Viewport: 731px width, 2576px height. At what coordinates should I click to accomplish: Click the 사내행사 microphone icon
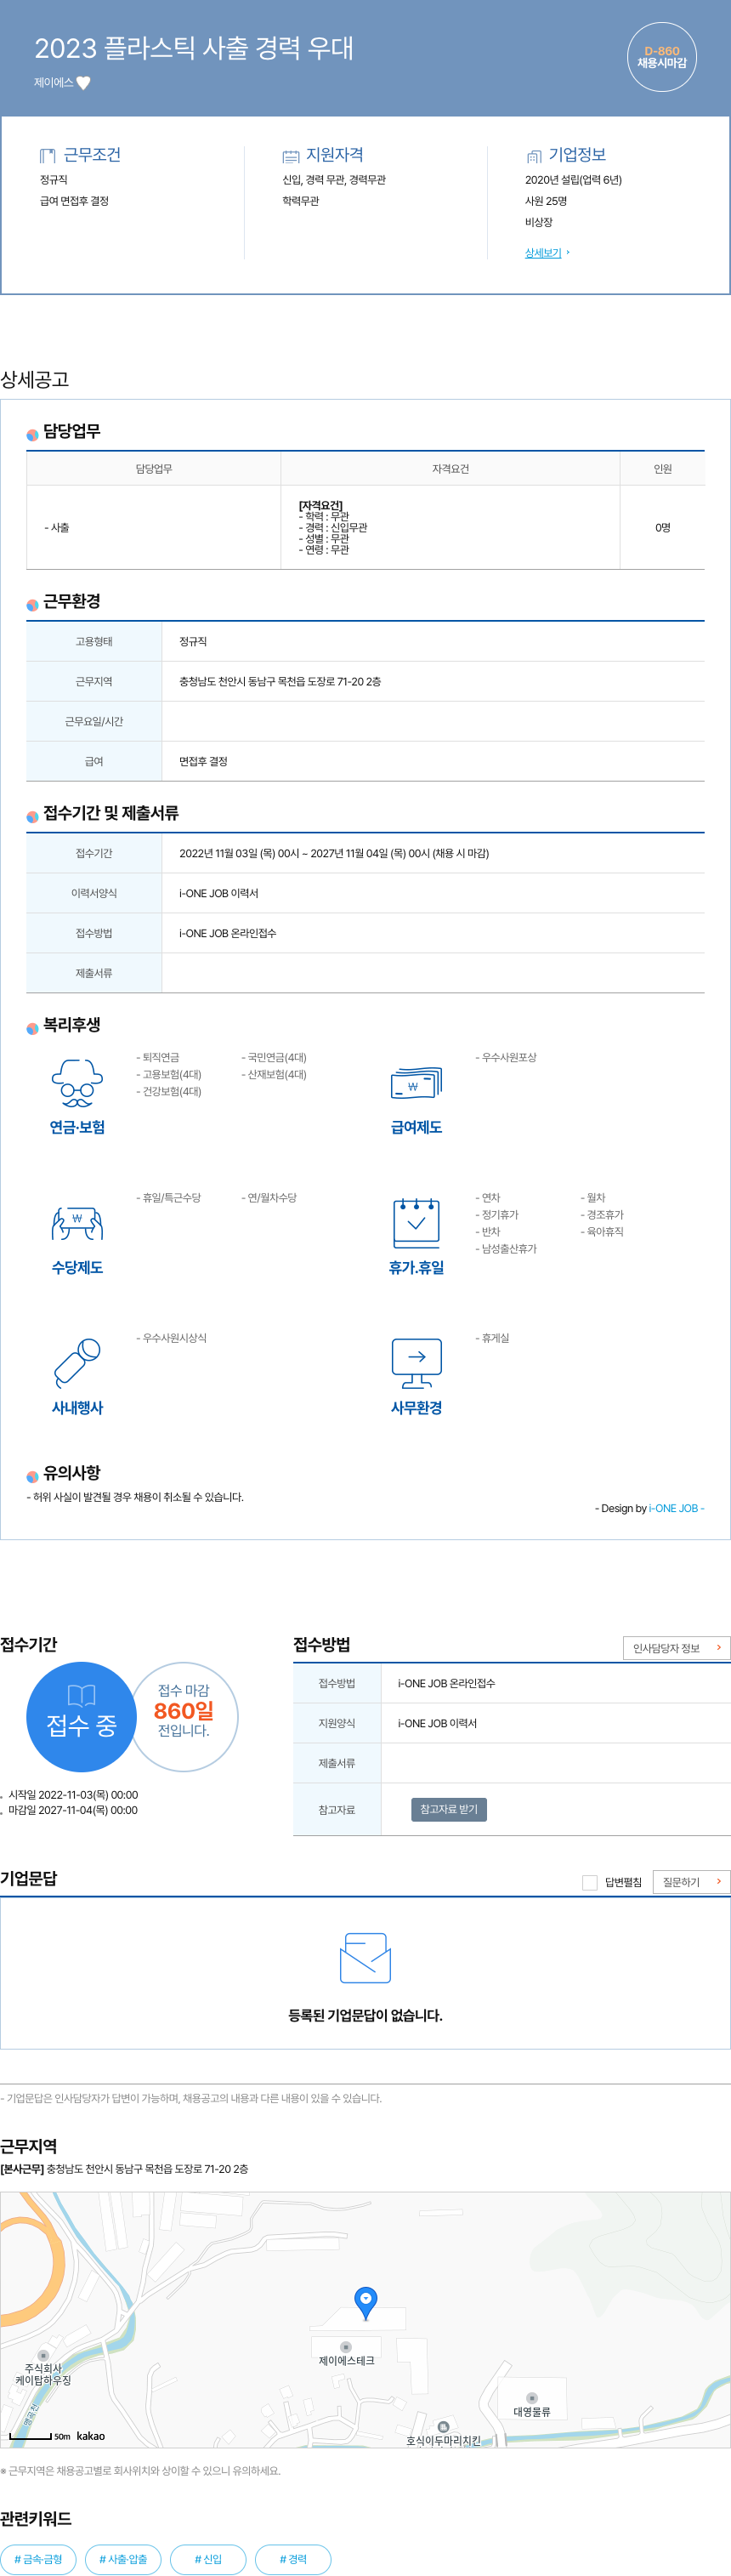pyautogui.click(x=77, y=1363)
